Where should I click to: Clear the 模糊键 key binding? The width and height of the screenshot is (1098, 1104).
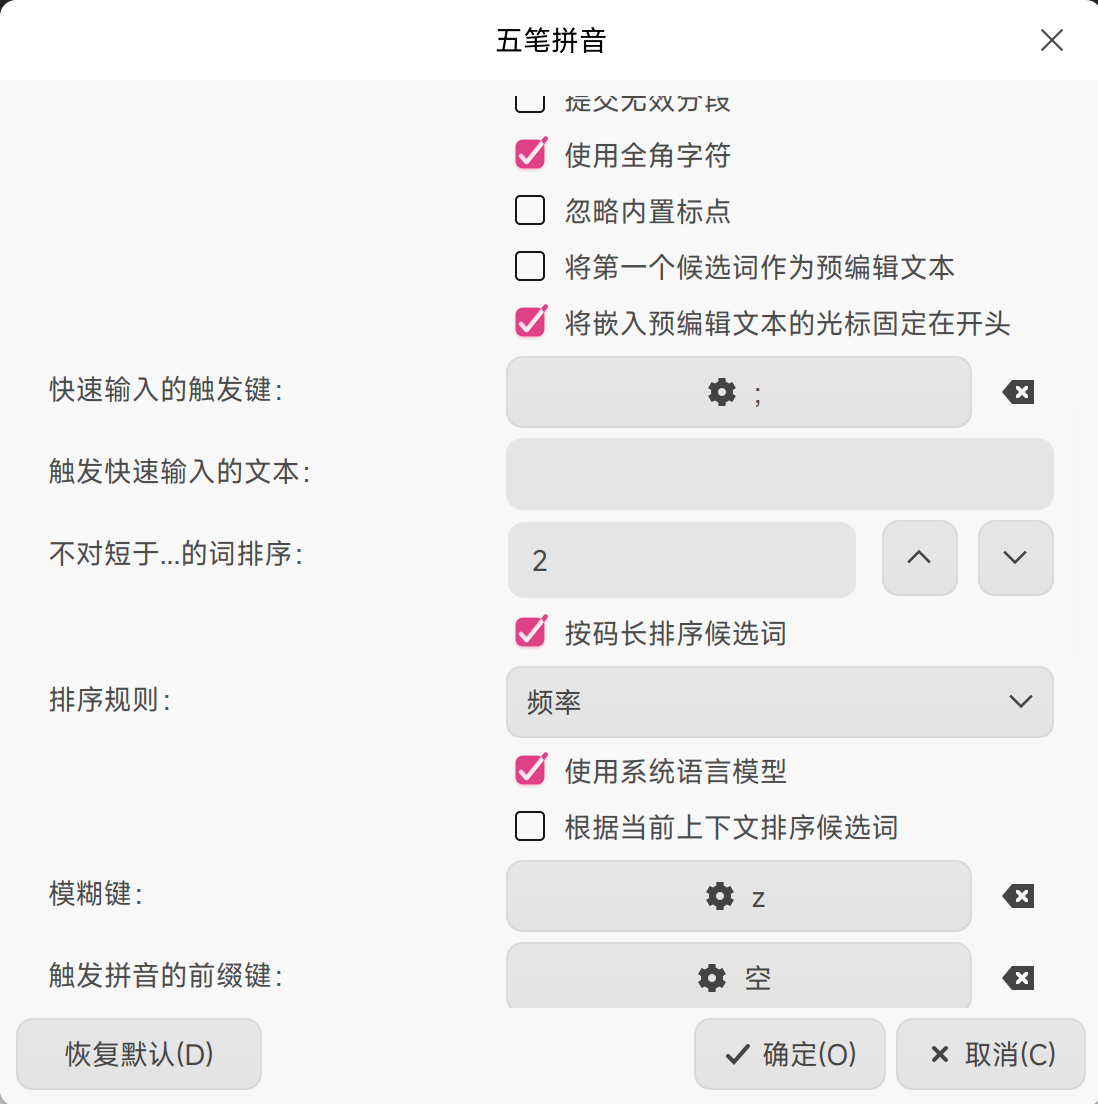pos(1018,896)
